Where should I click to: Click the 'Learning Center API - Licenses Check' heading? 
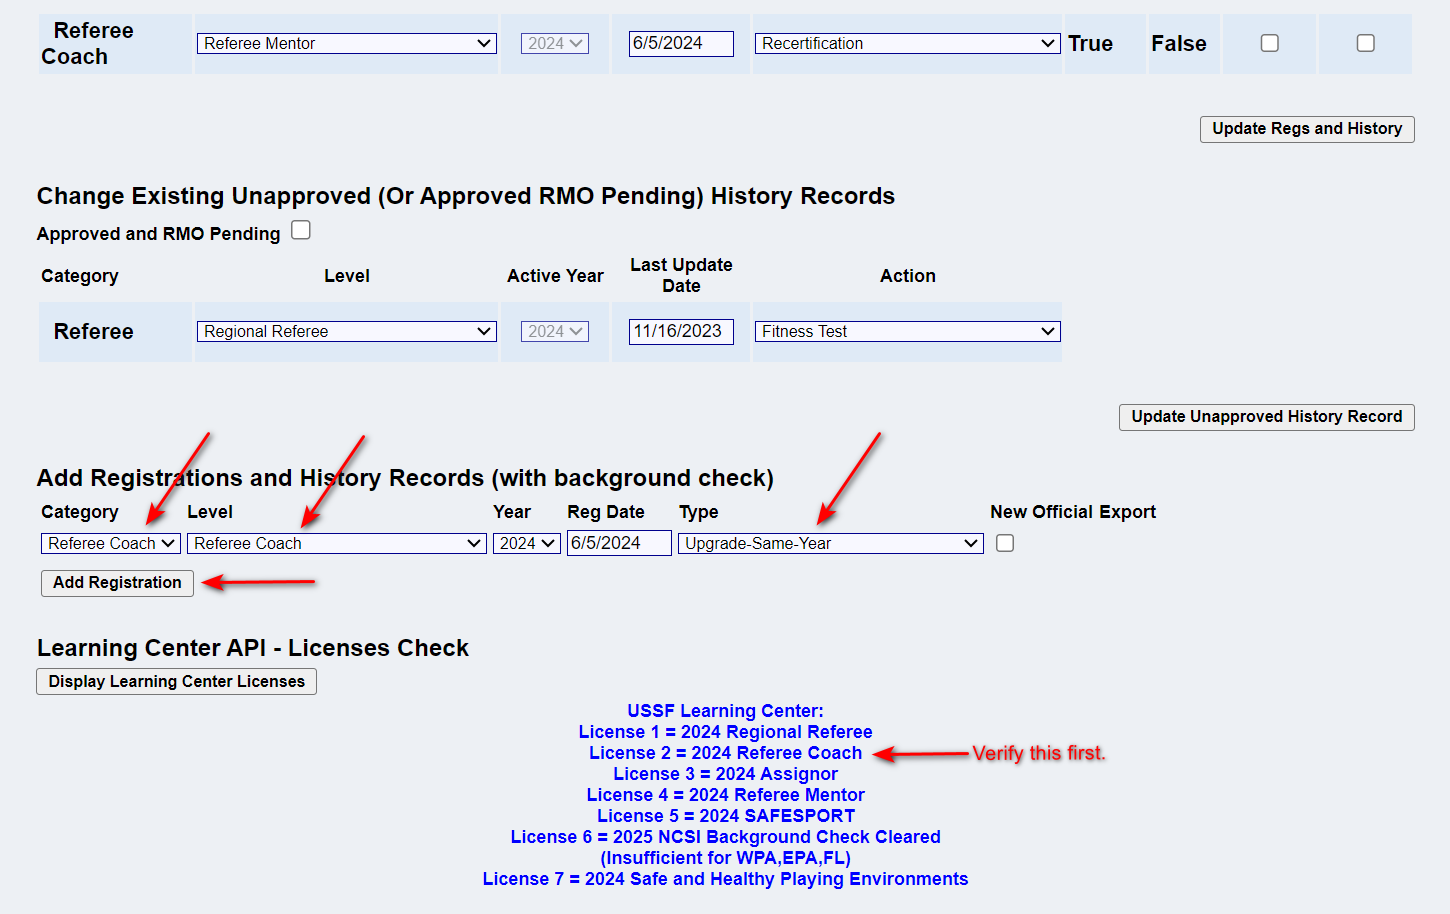point(253,648)
